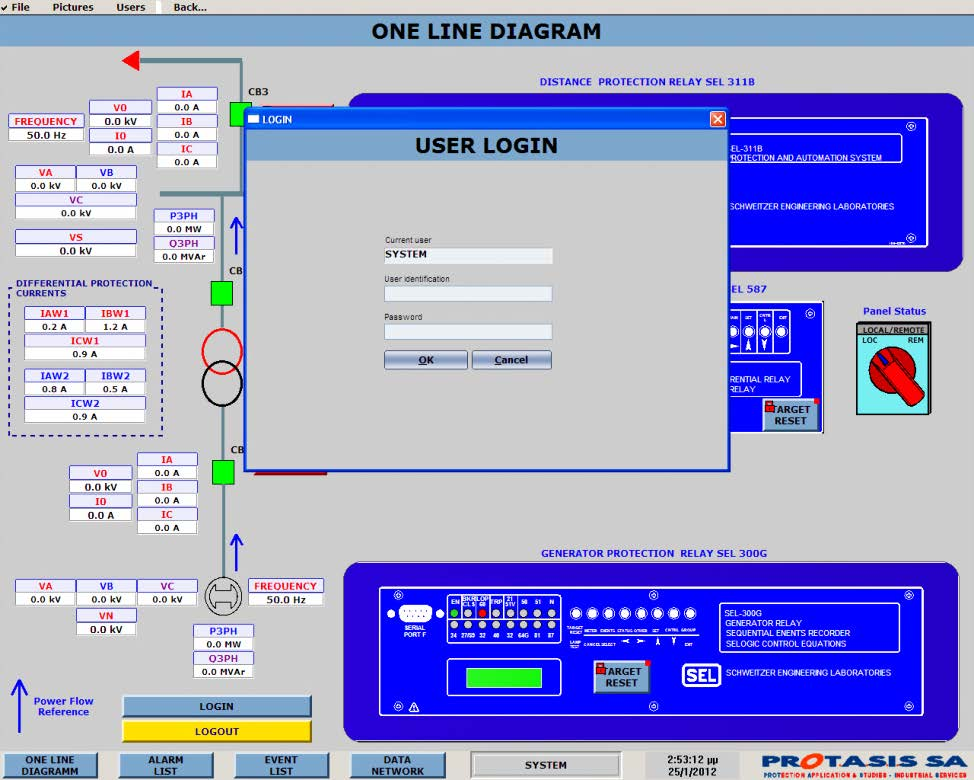Click the red outgoing line arrow at top
This screenshot has width=974, height=780.
[131, 61]
